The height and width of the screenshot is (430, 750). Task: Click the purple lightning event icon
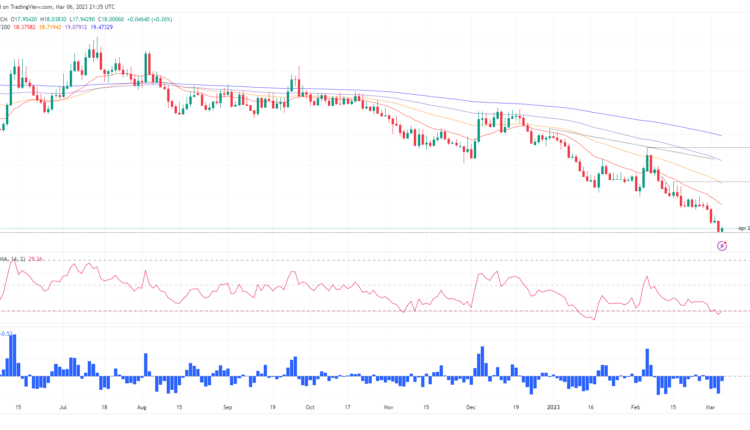[722, 244]
